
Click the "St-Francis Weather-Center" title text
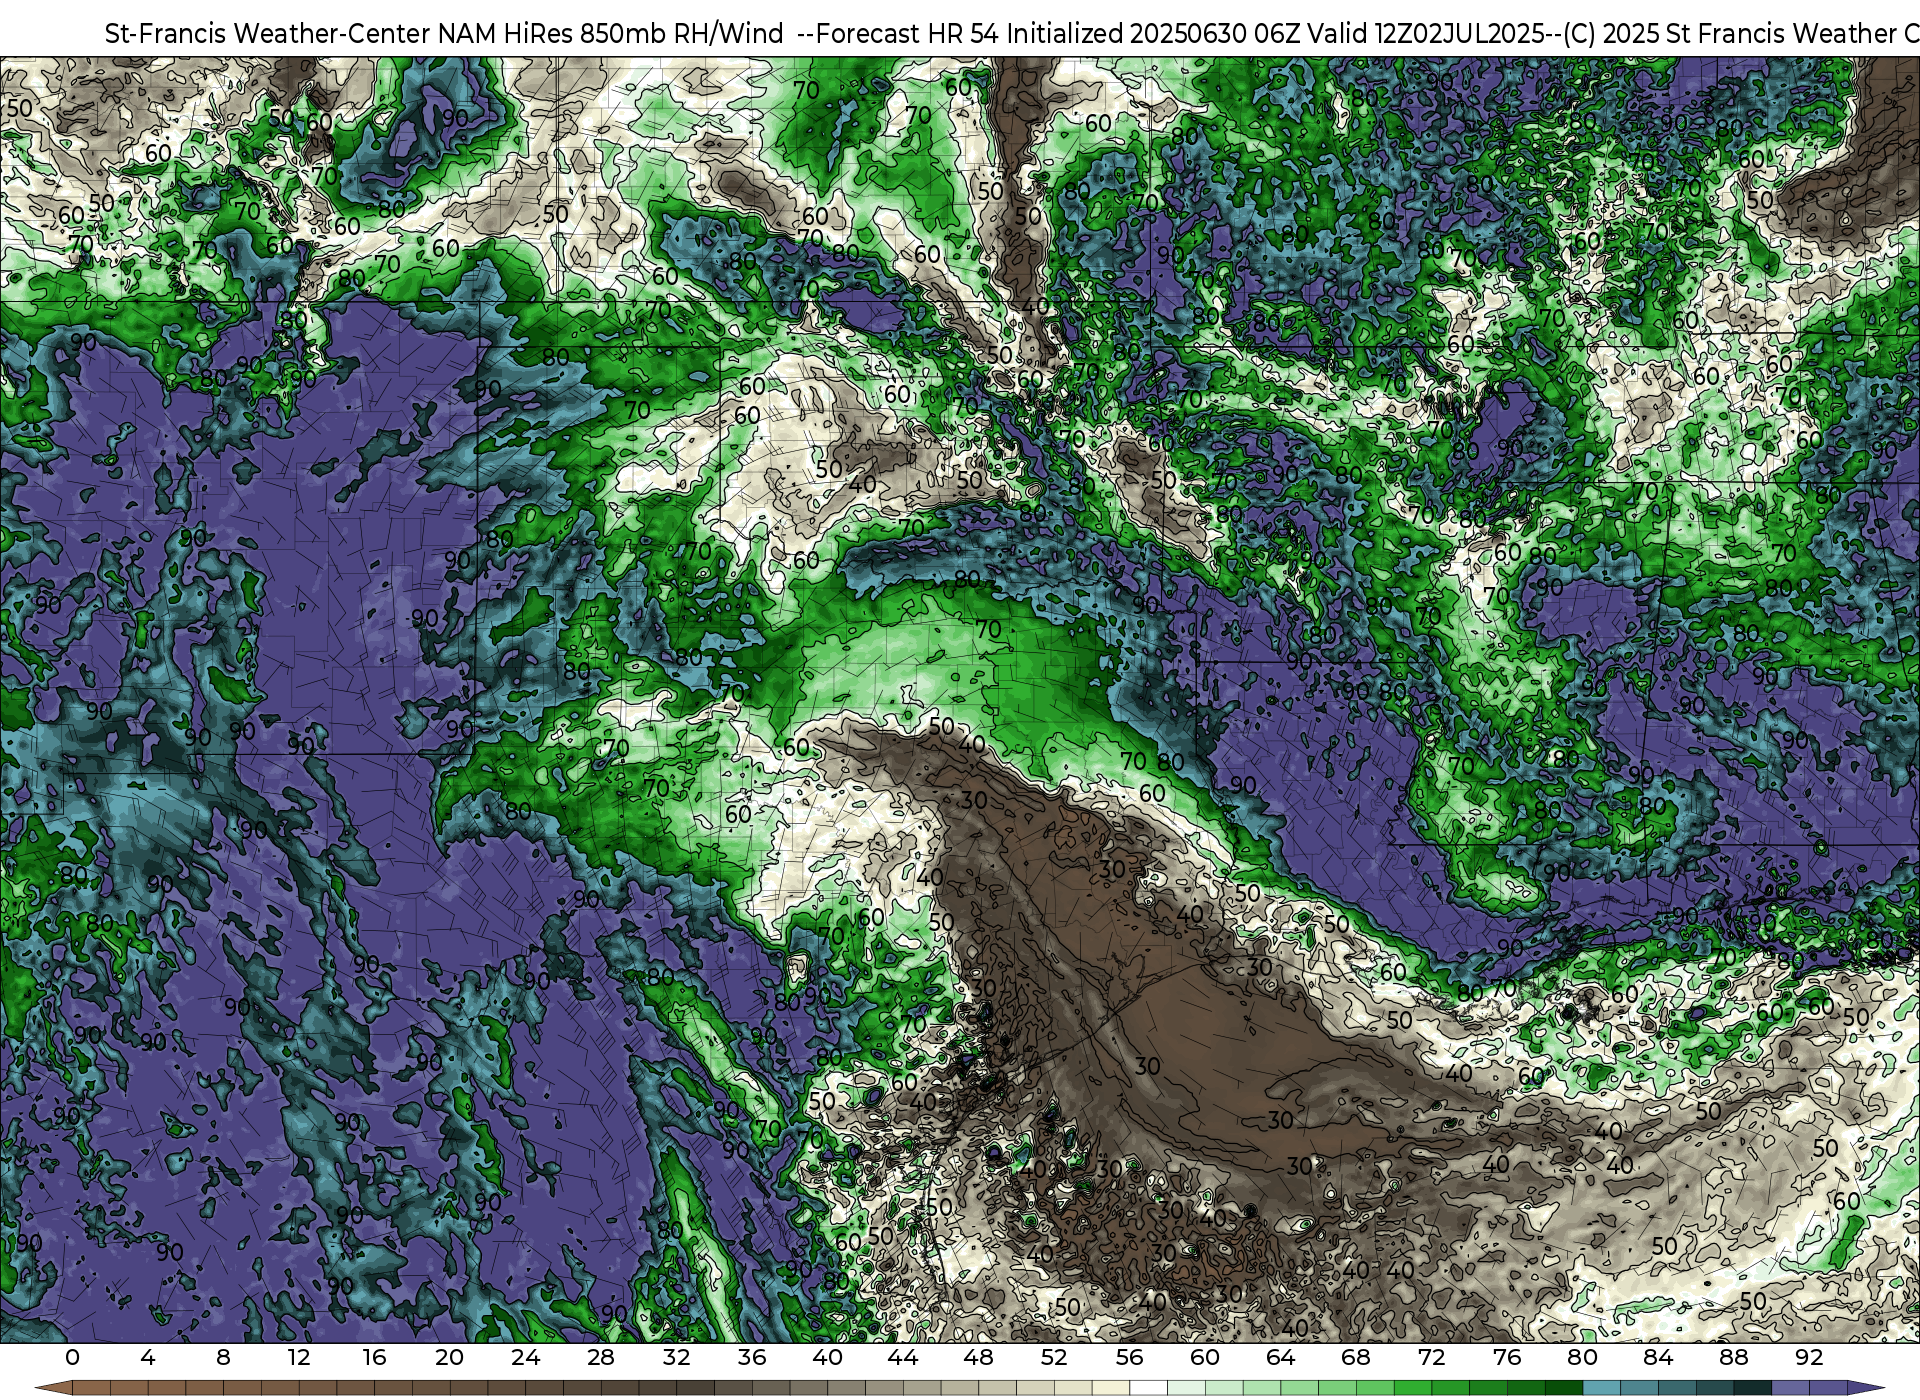pyautogui.click(x=267, y=34)
